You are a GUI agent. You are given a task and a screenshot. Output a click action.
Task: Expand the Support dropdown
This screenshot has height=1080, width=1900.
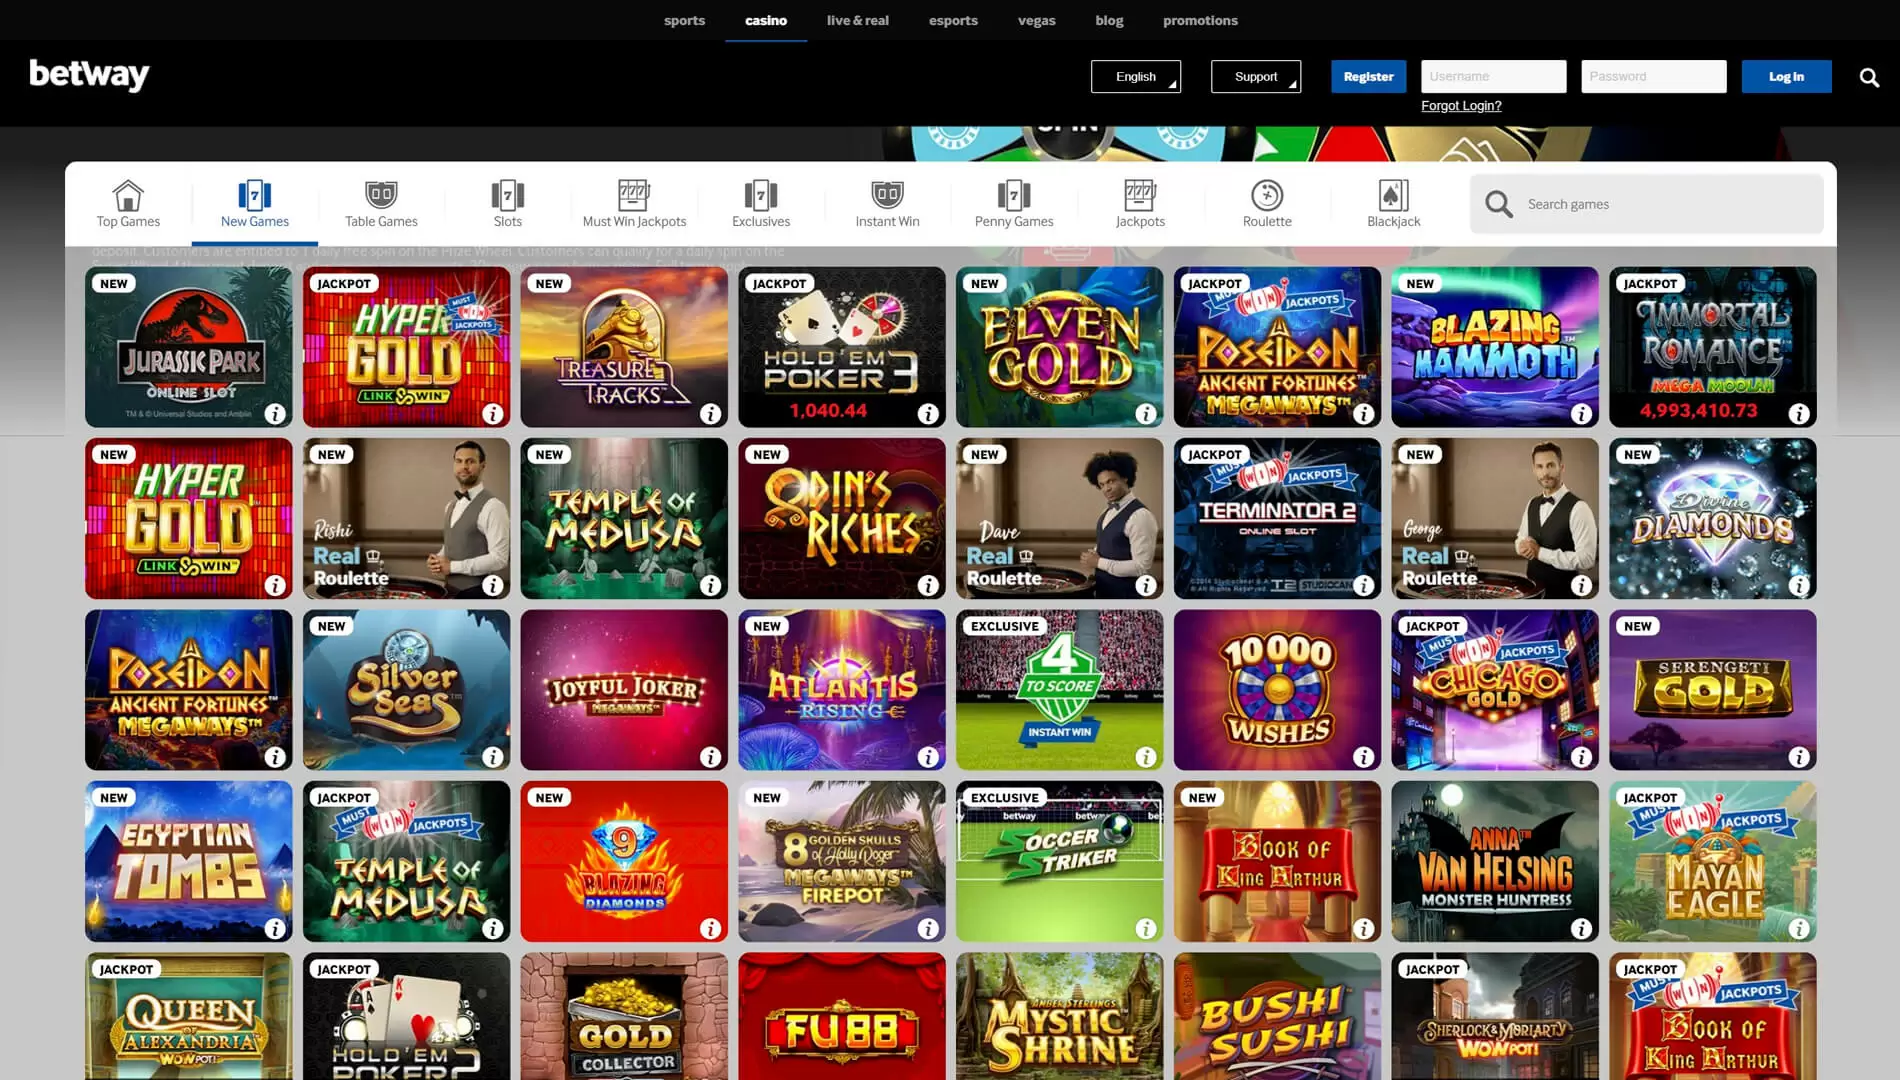pyautogui.click(x=1256, y=76)
